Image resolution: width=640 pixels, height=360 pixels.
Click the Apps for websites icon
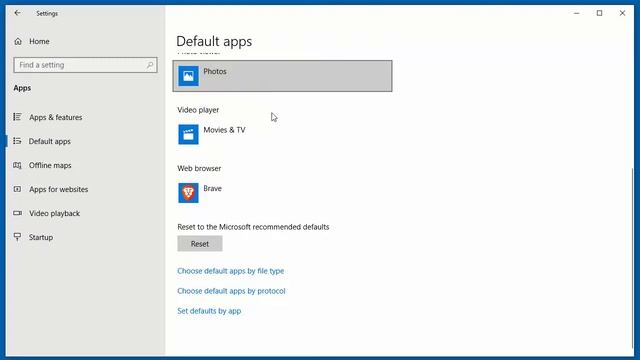(17, 189)
